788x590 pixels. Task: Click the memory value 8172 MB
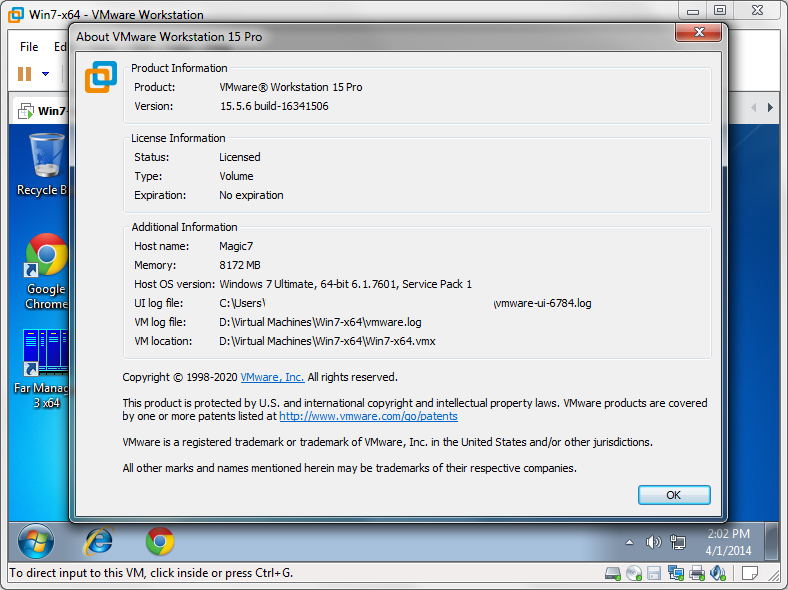[240, 265]
